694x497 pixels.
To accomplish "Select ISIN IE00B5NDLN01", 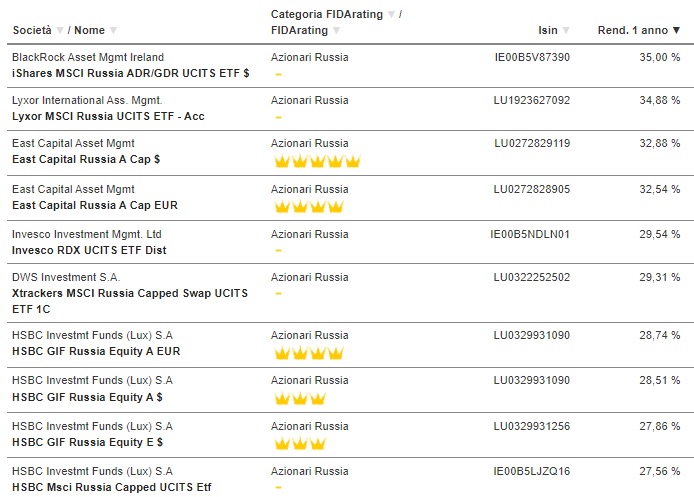I will coord(530,234).
